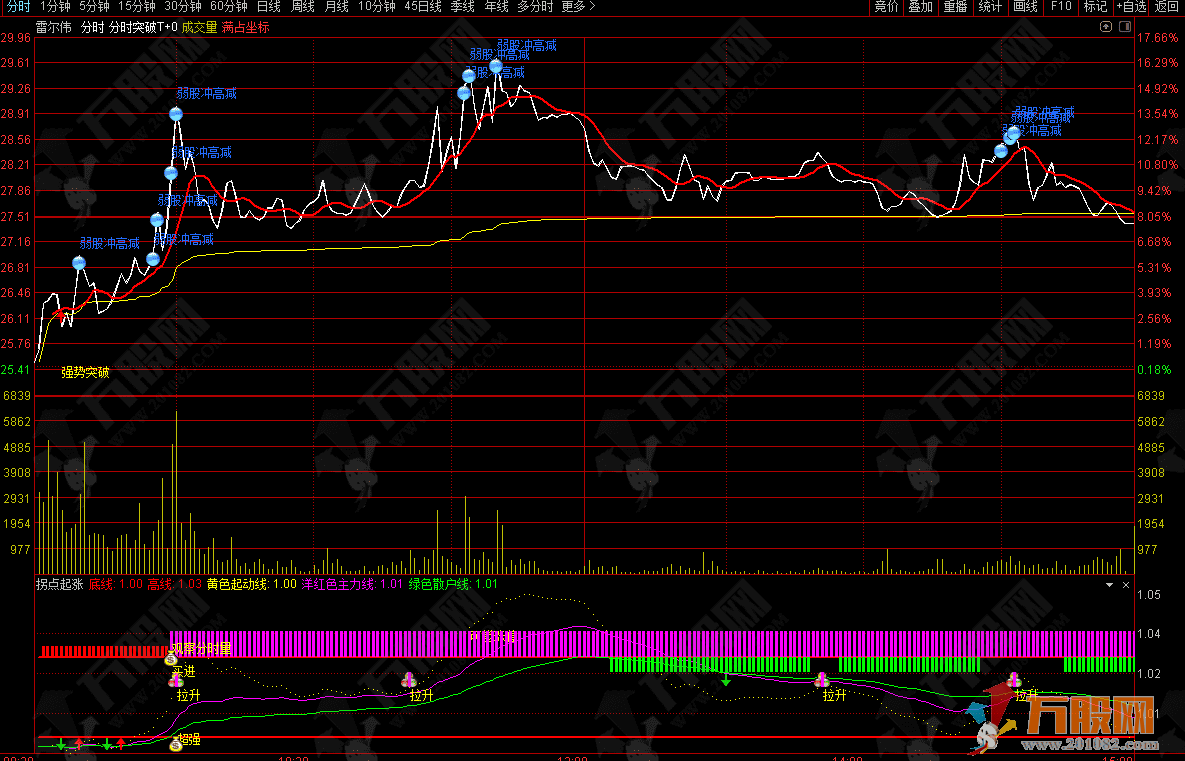Add stock via +自选 button

click(1131, 7)
